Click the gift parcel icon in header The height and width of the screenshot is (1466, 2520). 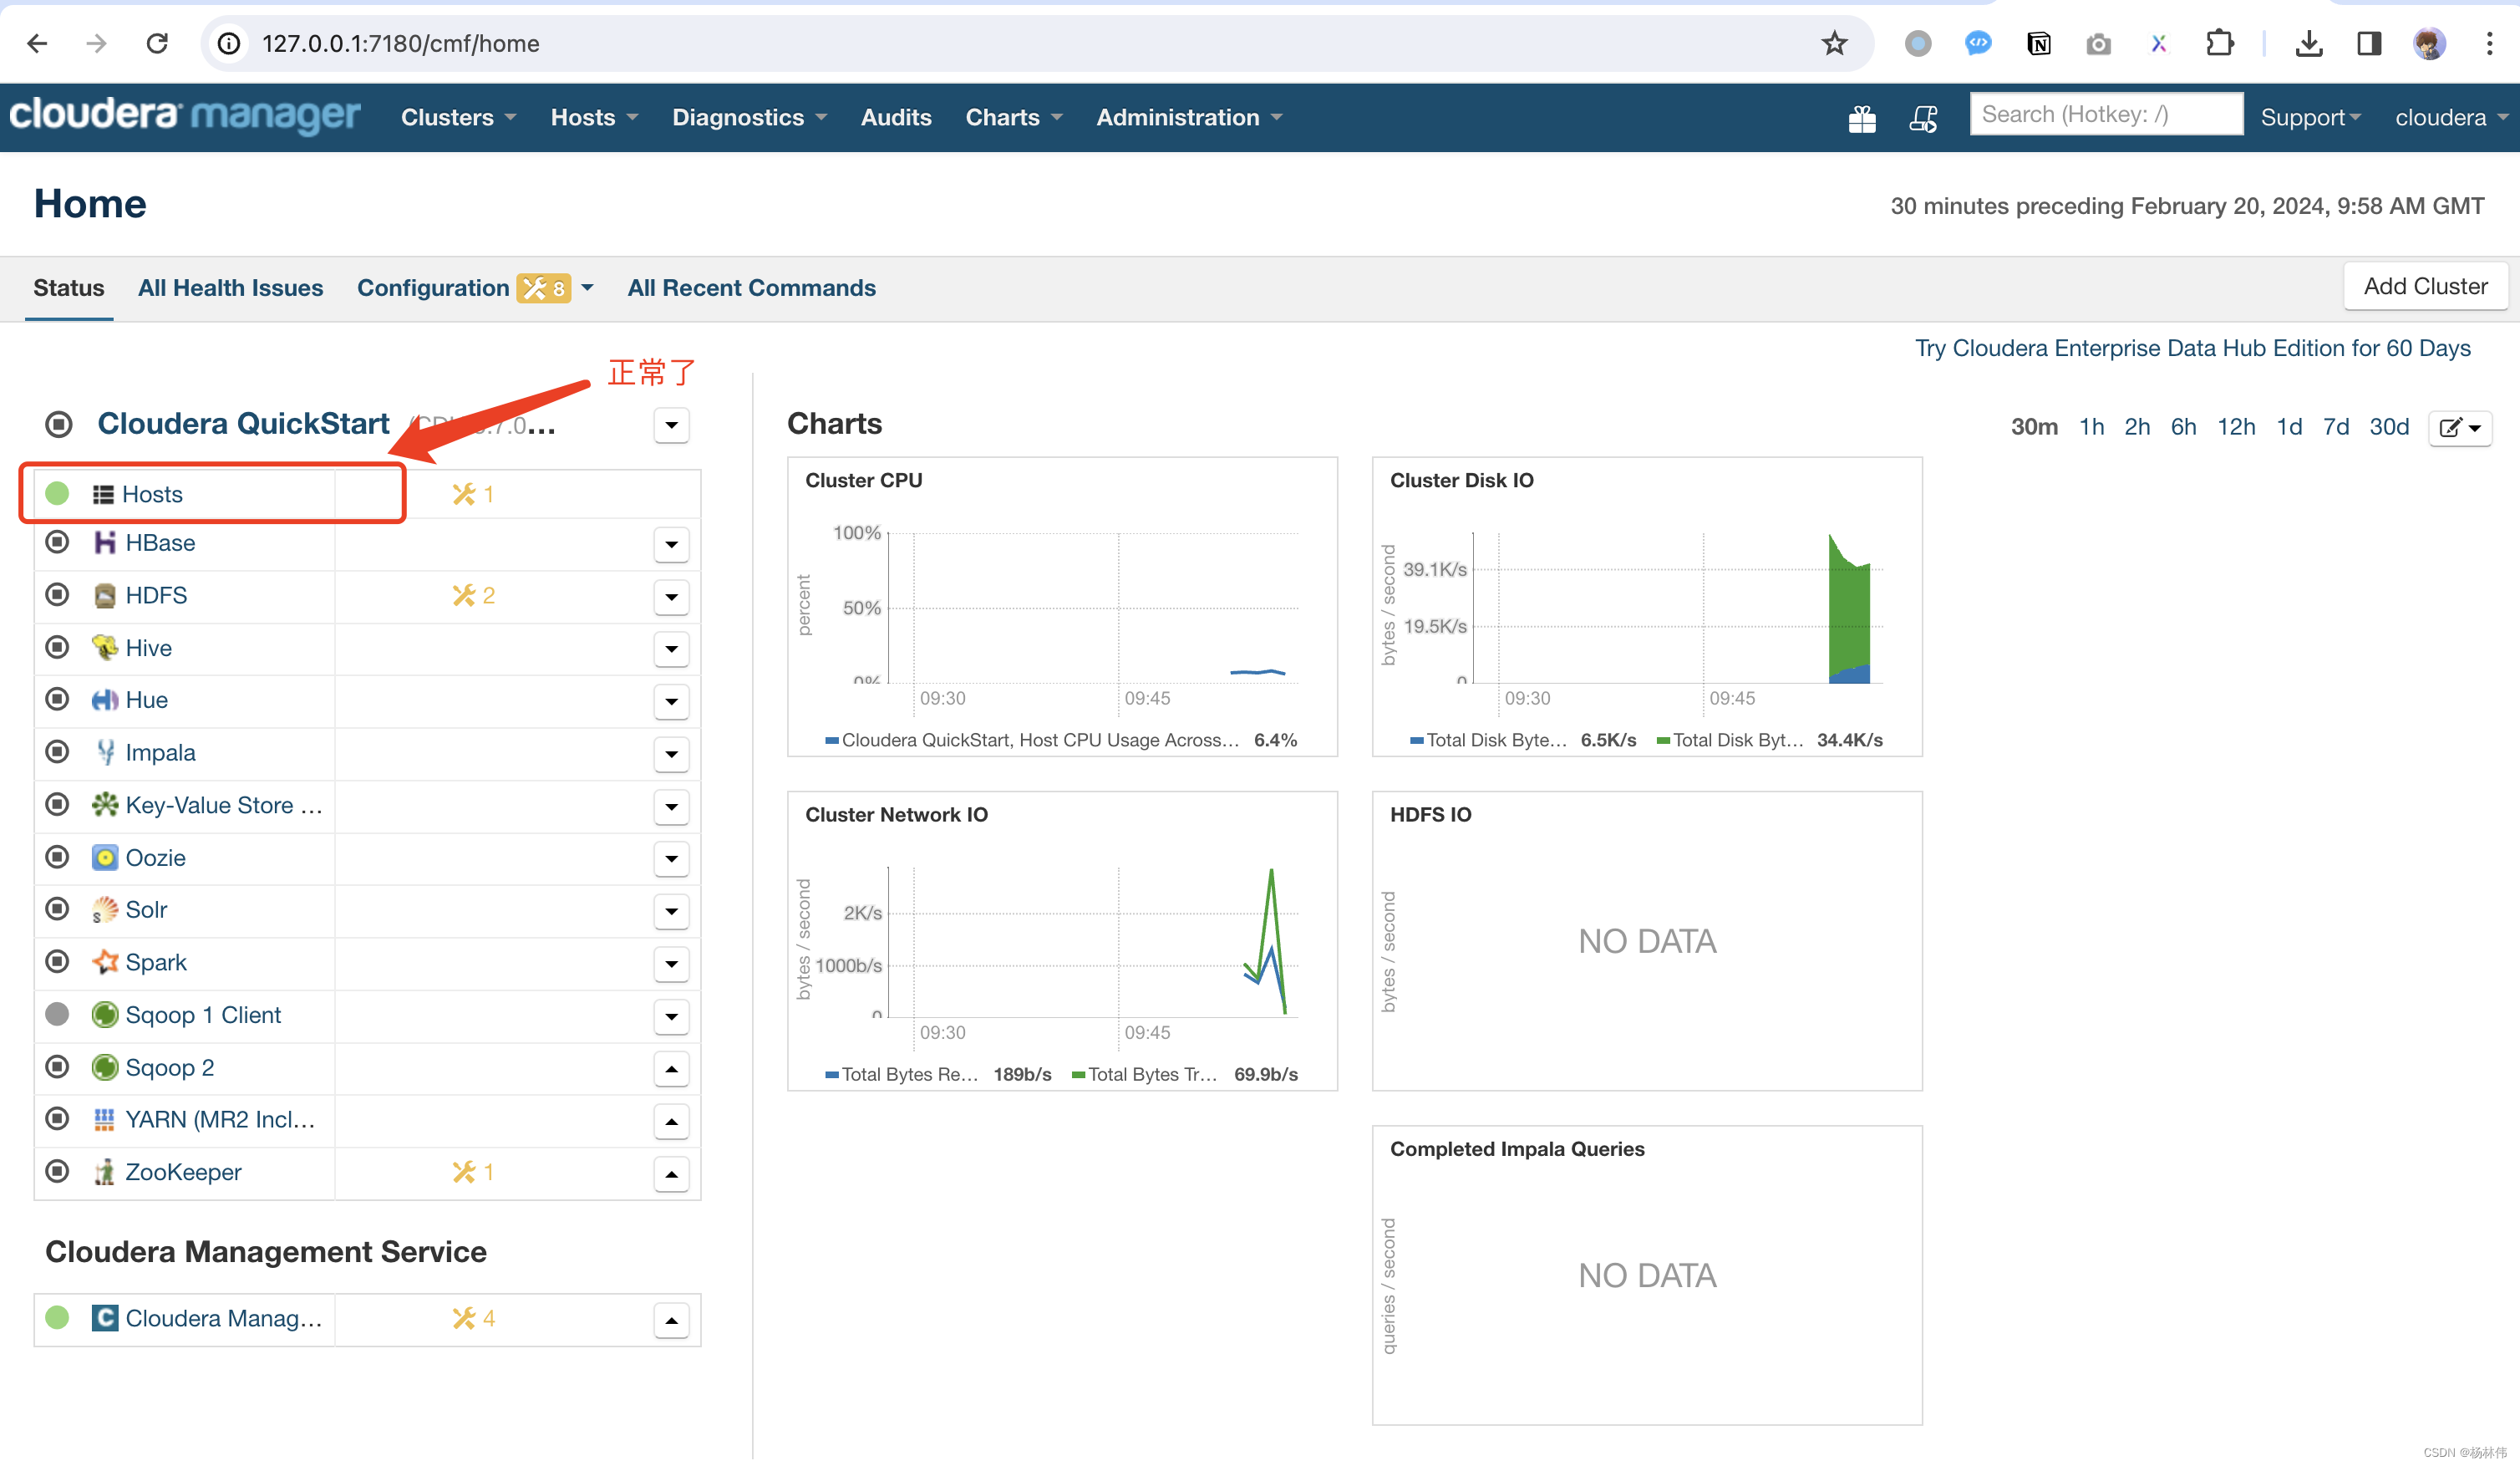[1861, 118]
